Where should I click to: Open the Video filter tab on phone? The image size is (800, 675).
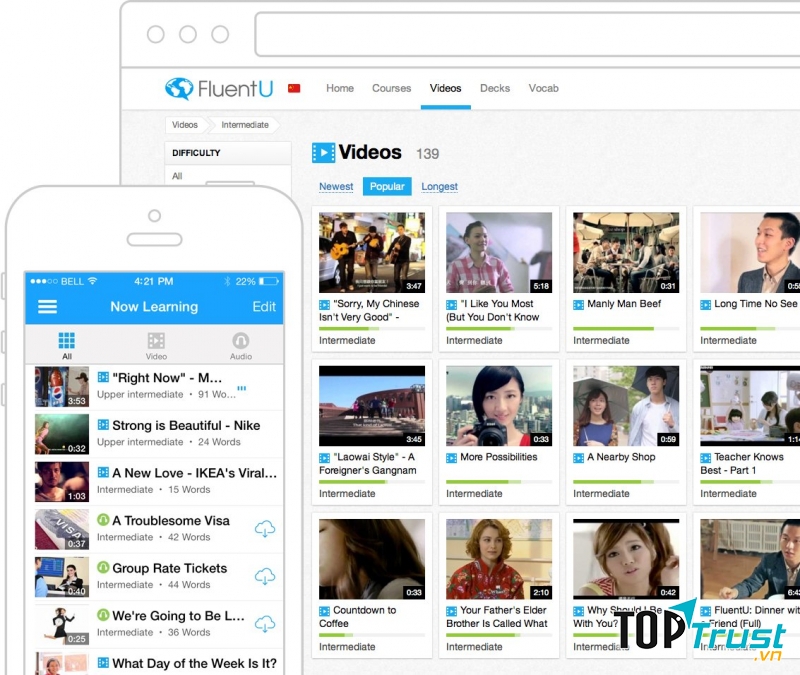click(x=156, y=345)
